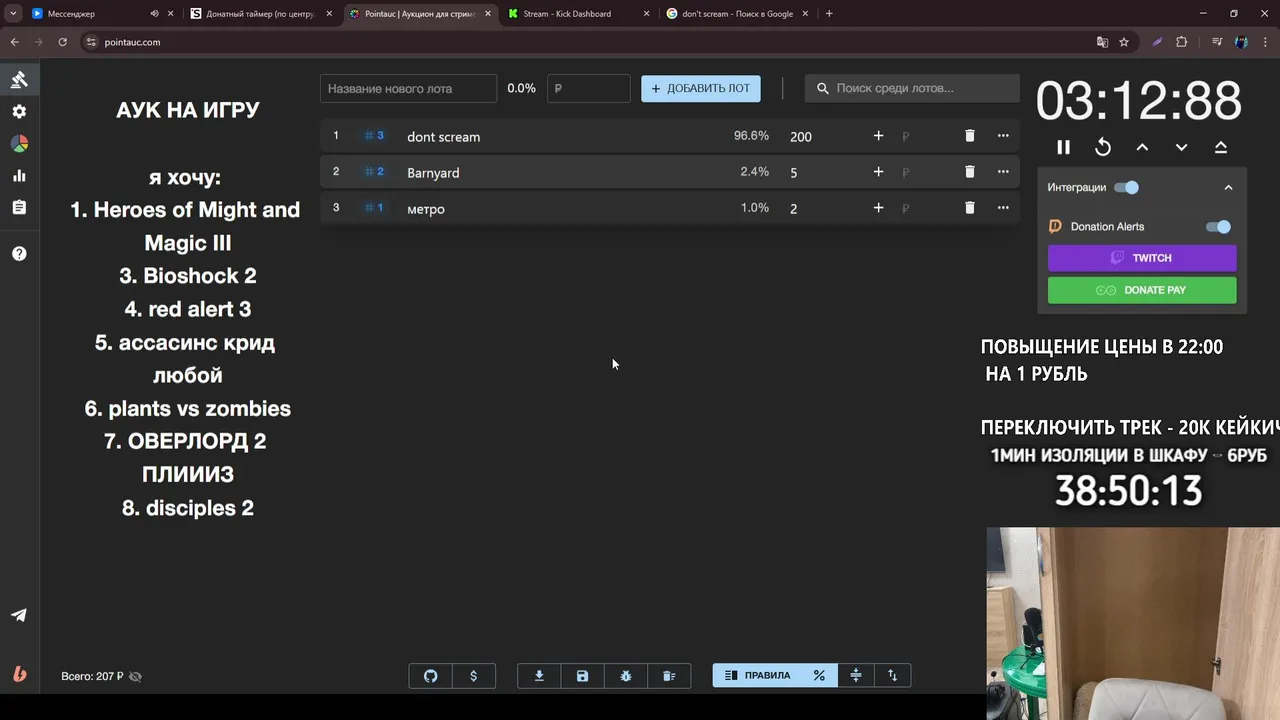Click the browser back arrow

(15, 42)
